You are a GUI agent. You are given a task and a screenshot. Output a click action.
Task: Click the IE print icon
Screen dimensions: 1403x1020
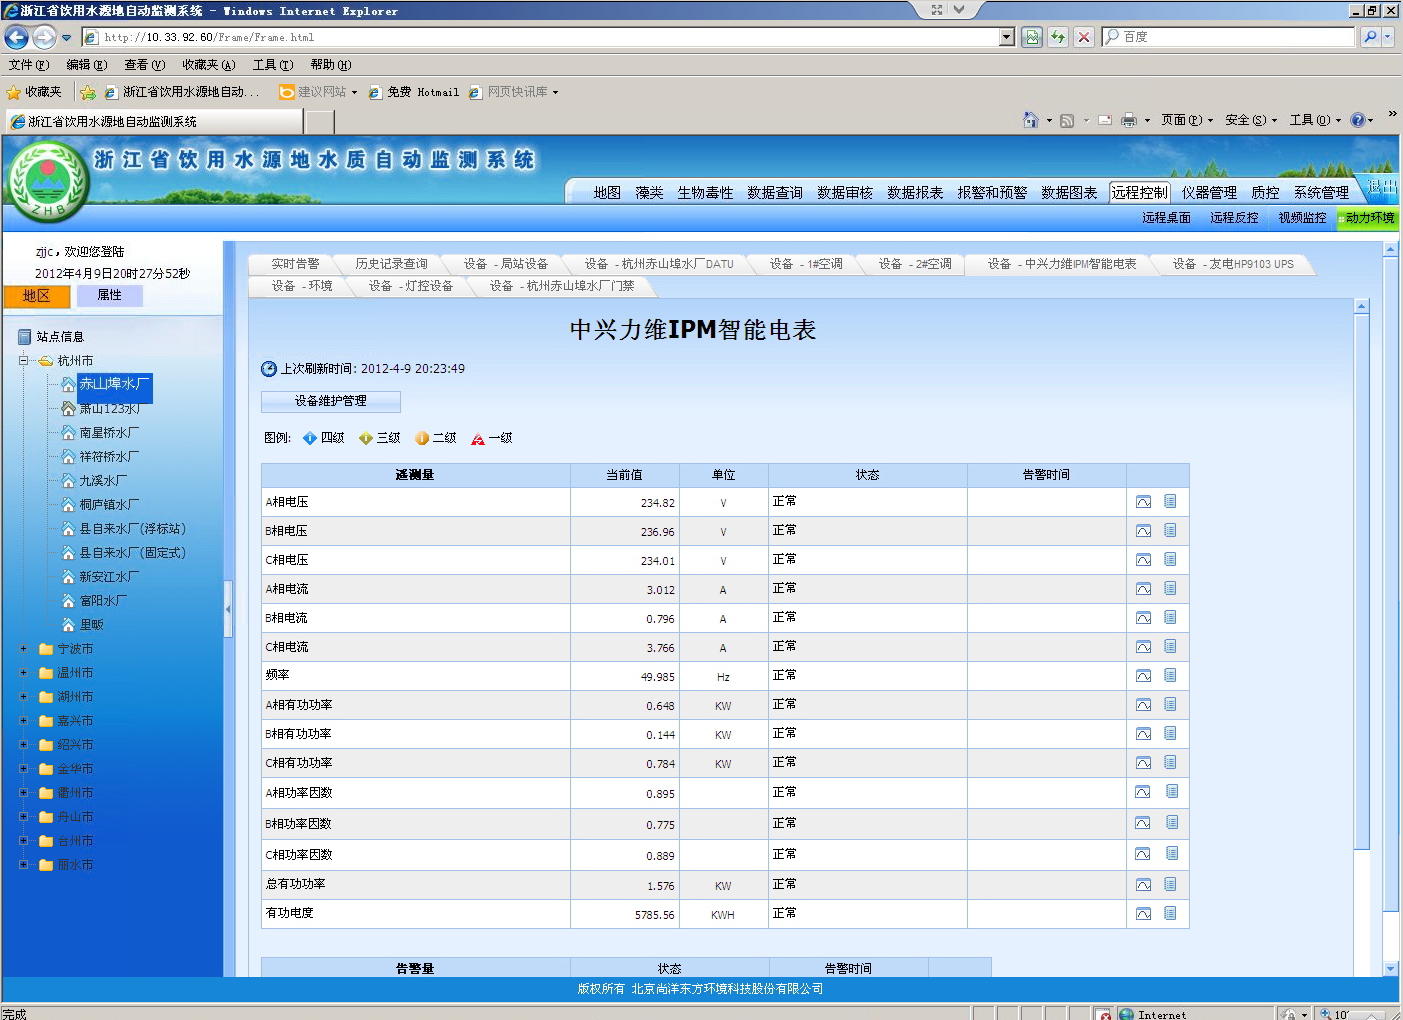1129,120
